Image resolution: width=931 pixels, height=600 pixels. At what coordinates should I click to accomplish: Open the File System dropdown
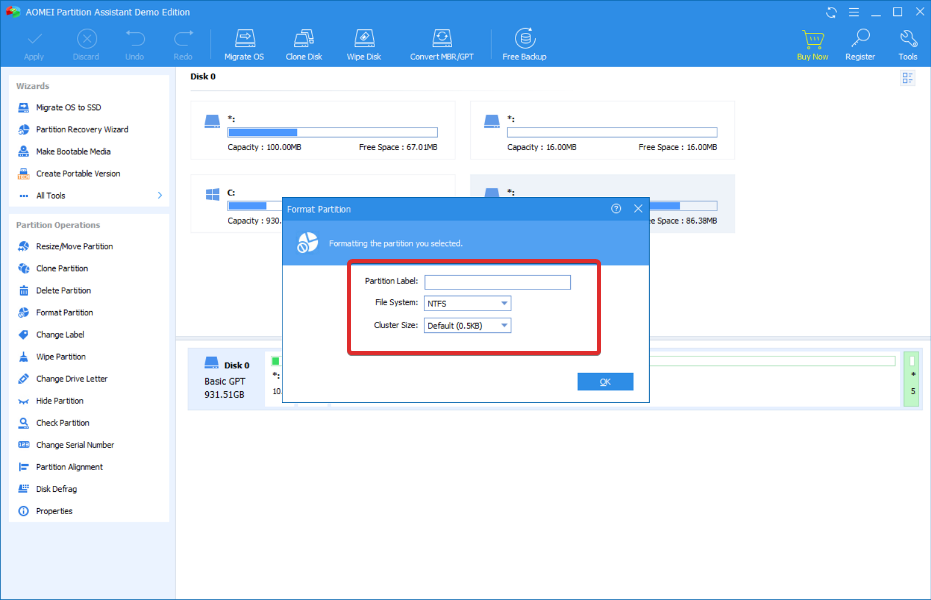[x=468, y=303]
